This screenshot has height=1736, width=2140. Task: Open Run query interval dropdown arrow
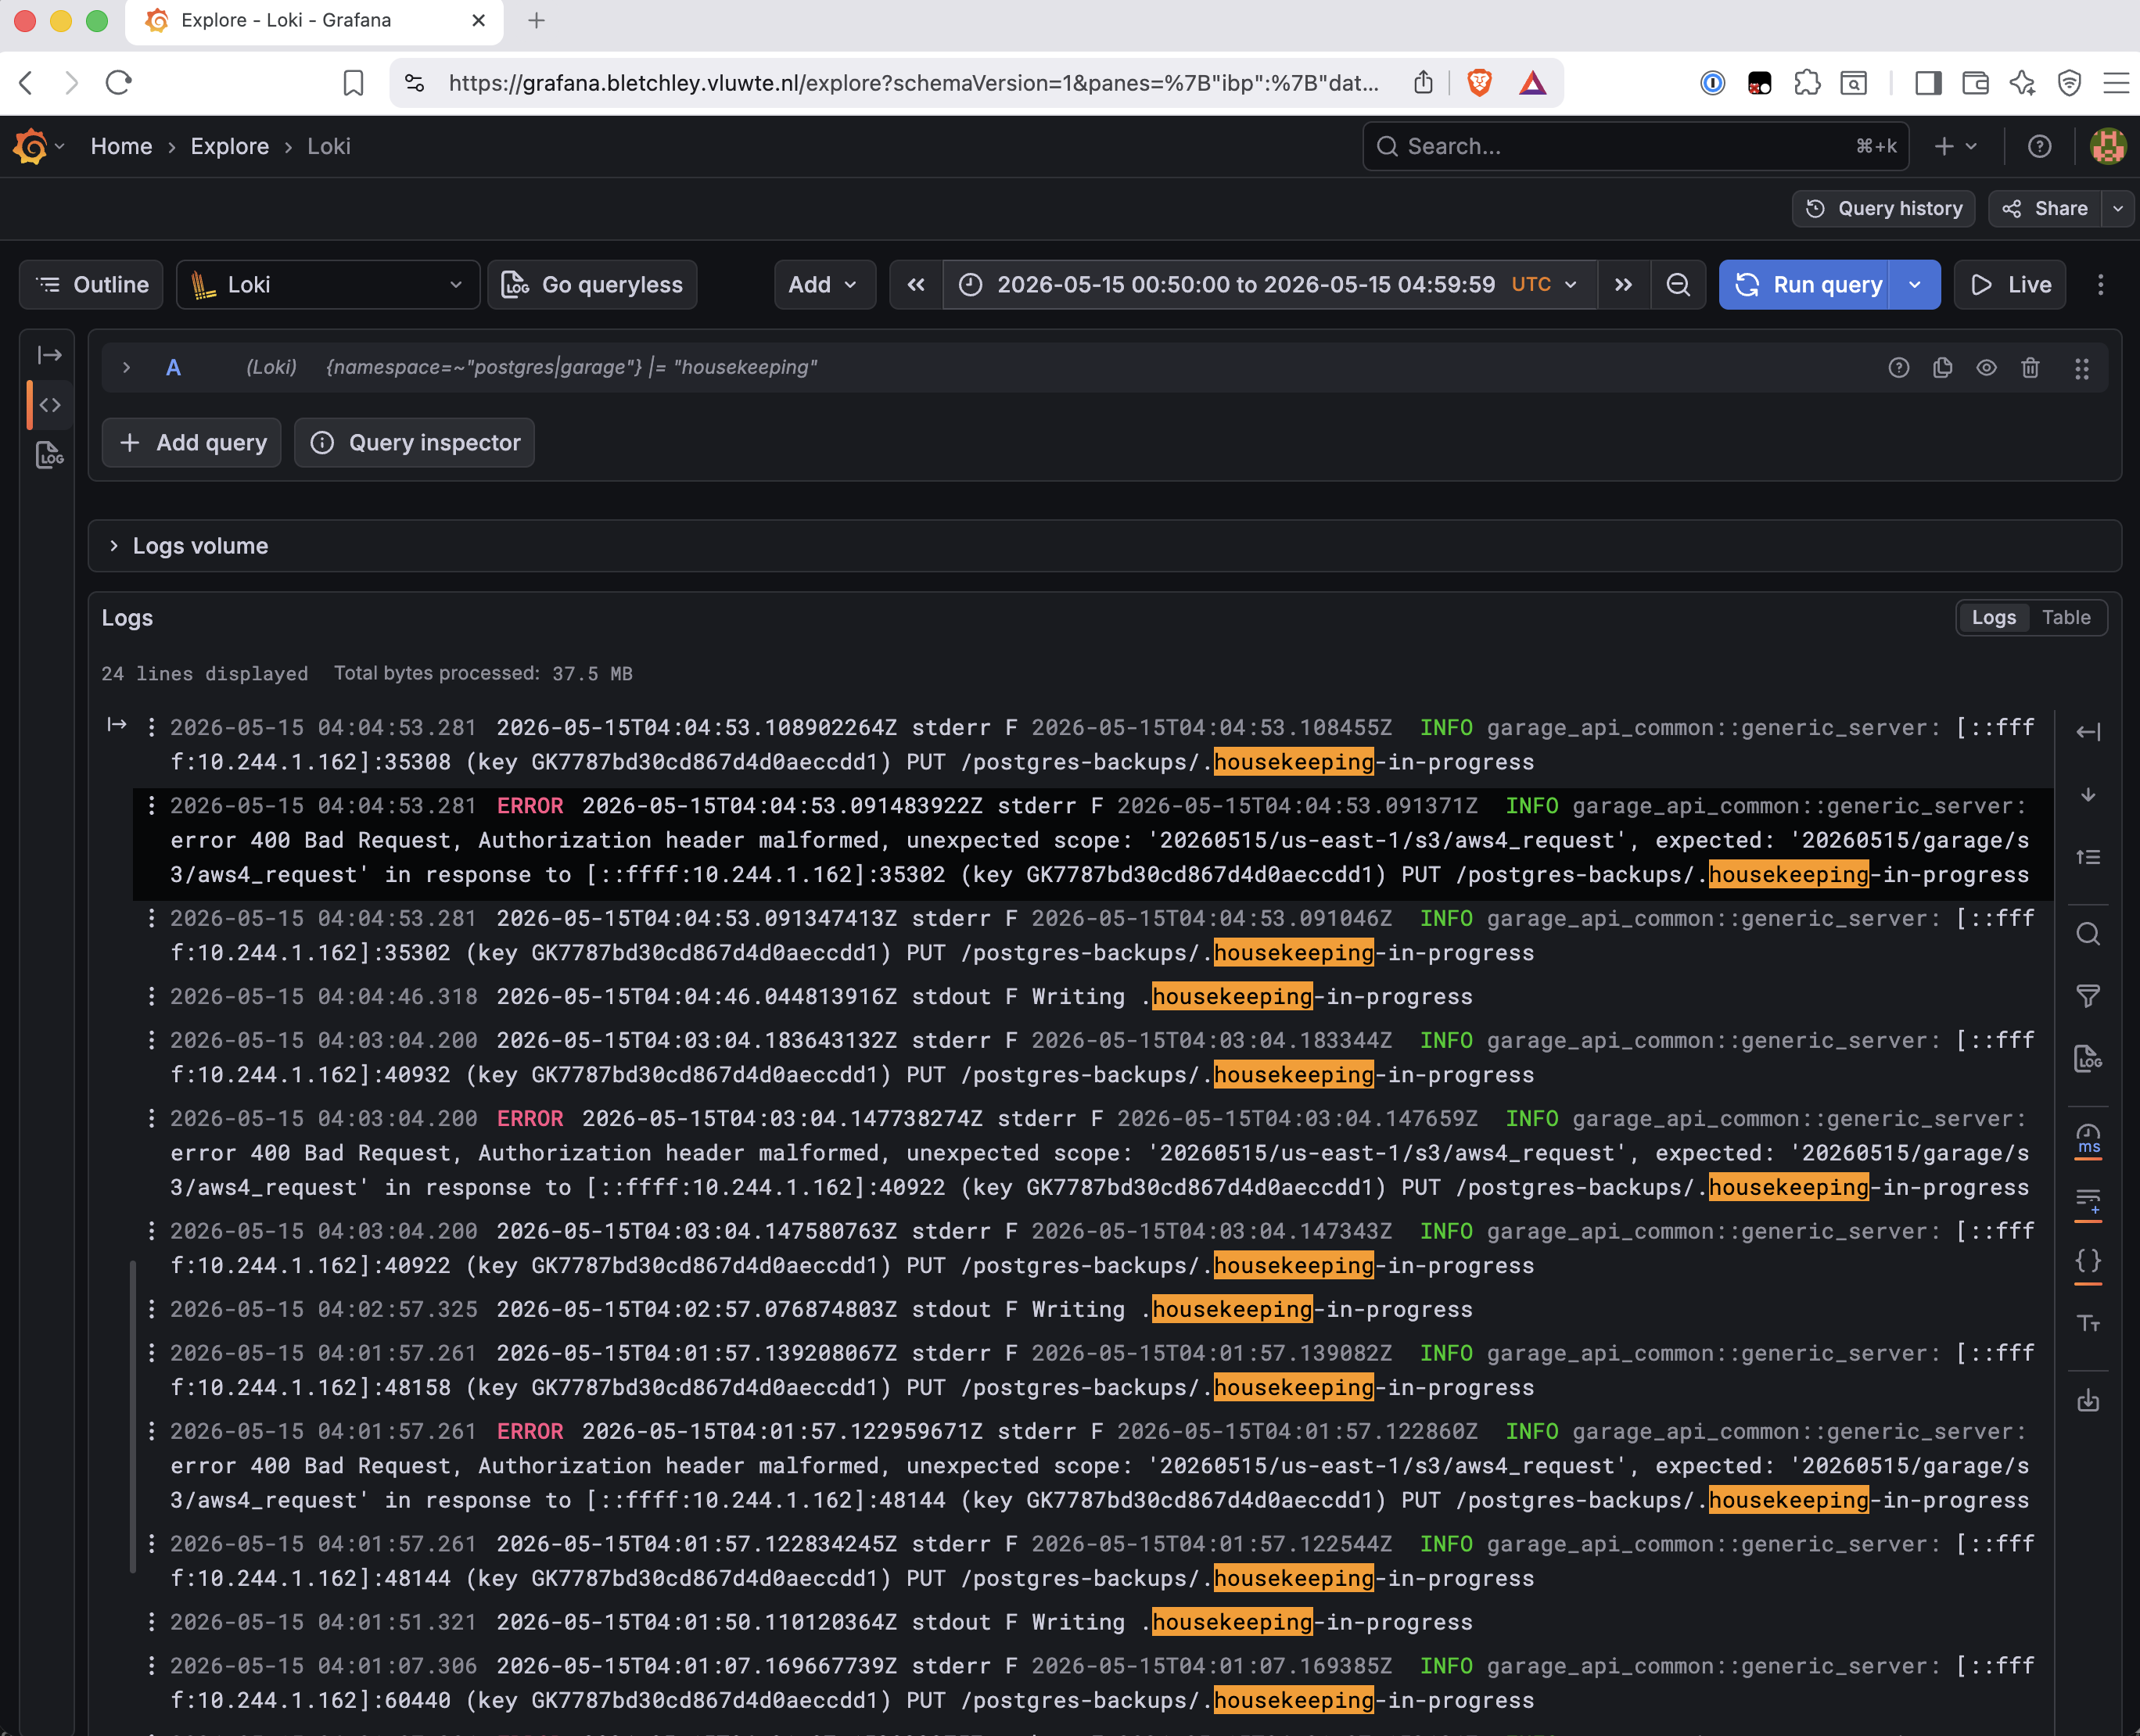[x=1914, y=285]
